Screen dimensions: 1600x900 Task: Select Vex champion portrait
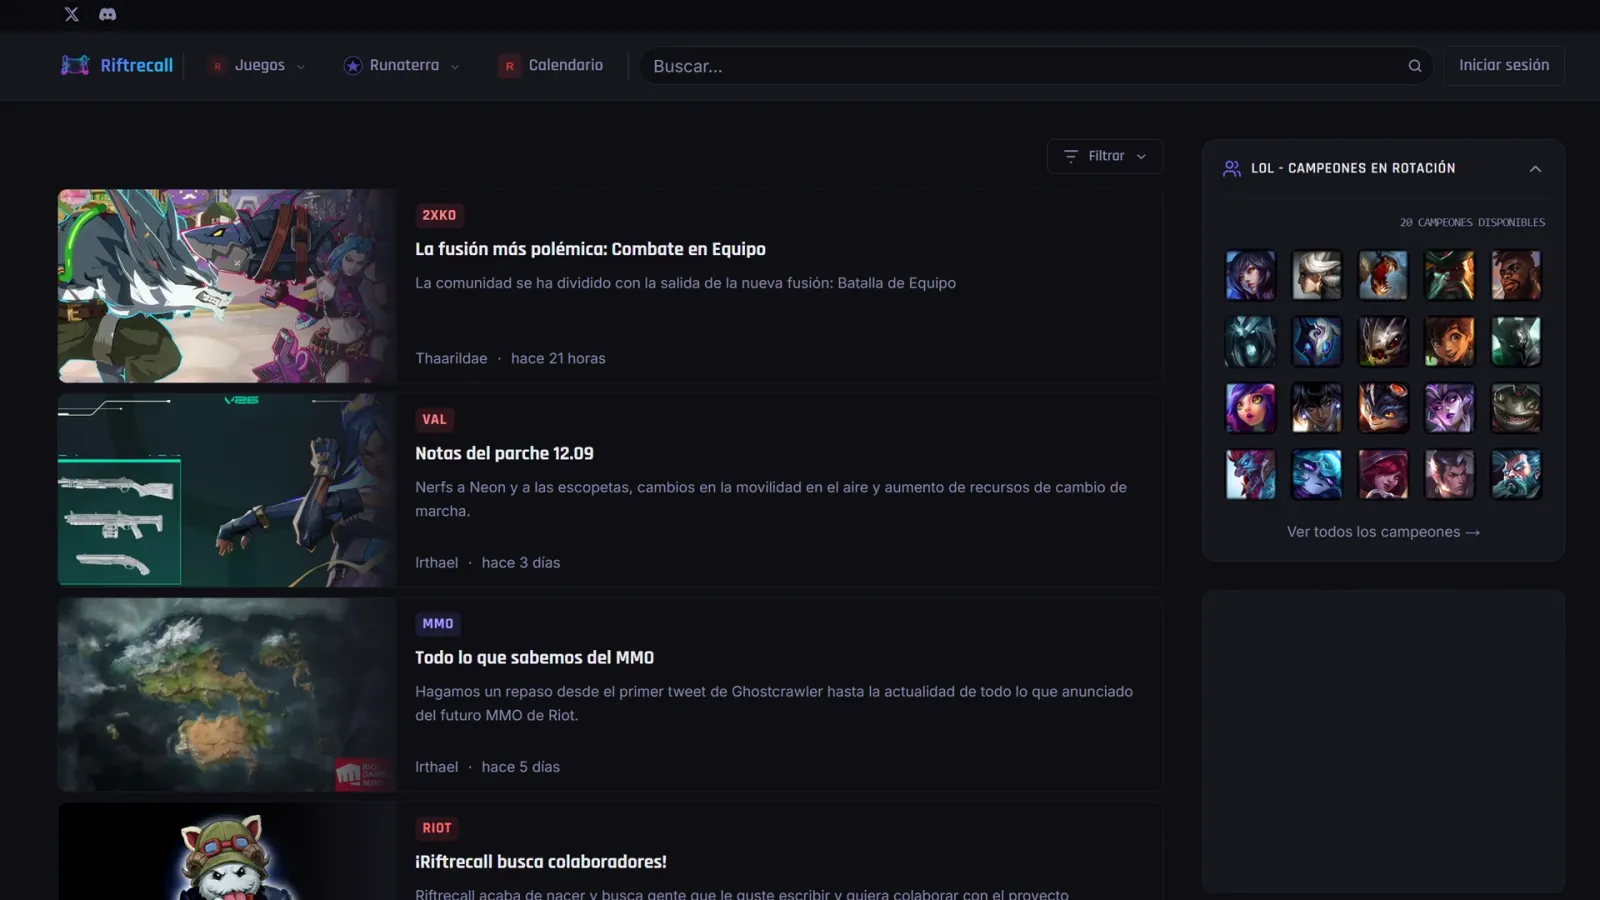pyautogui.click(x=1317, y=474)
